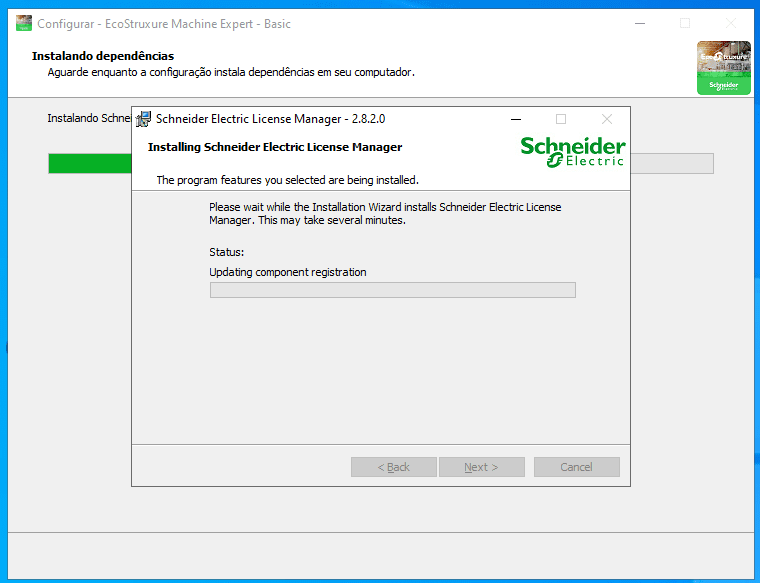This screenshot has width=760, height=583.
Task: Click 'The program features you selected' text
Action: coord(287,180)
